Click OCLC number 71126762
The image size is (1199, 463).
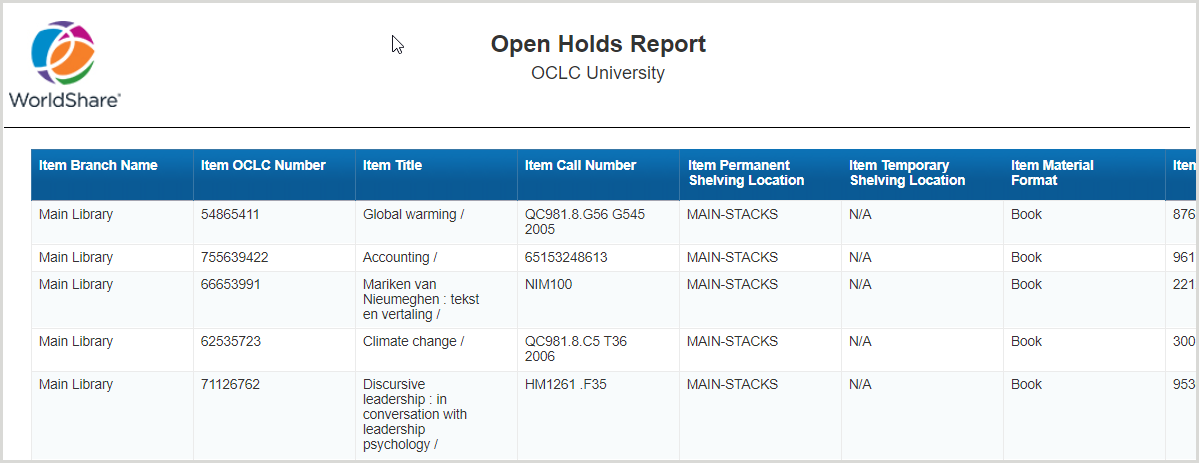point(230,384)
